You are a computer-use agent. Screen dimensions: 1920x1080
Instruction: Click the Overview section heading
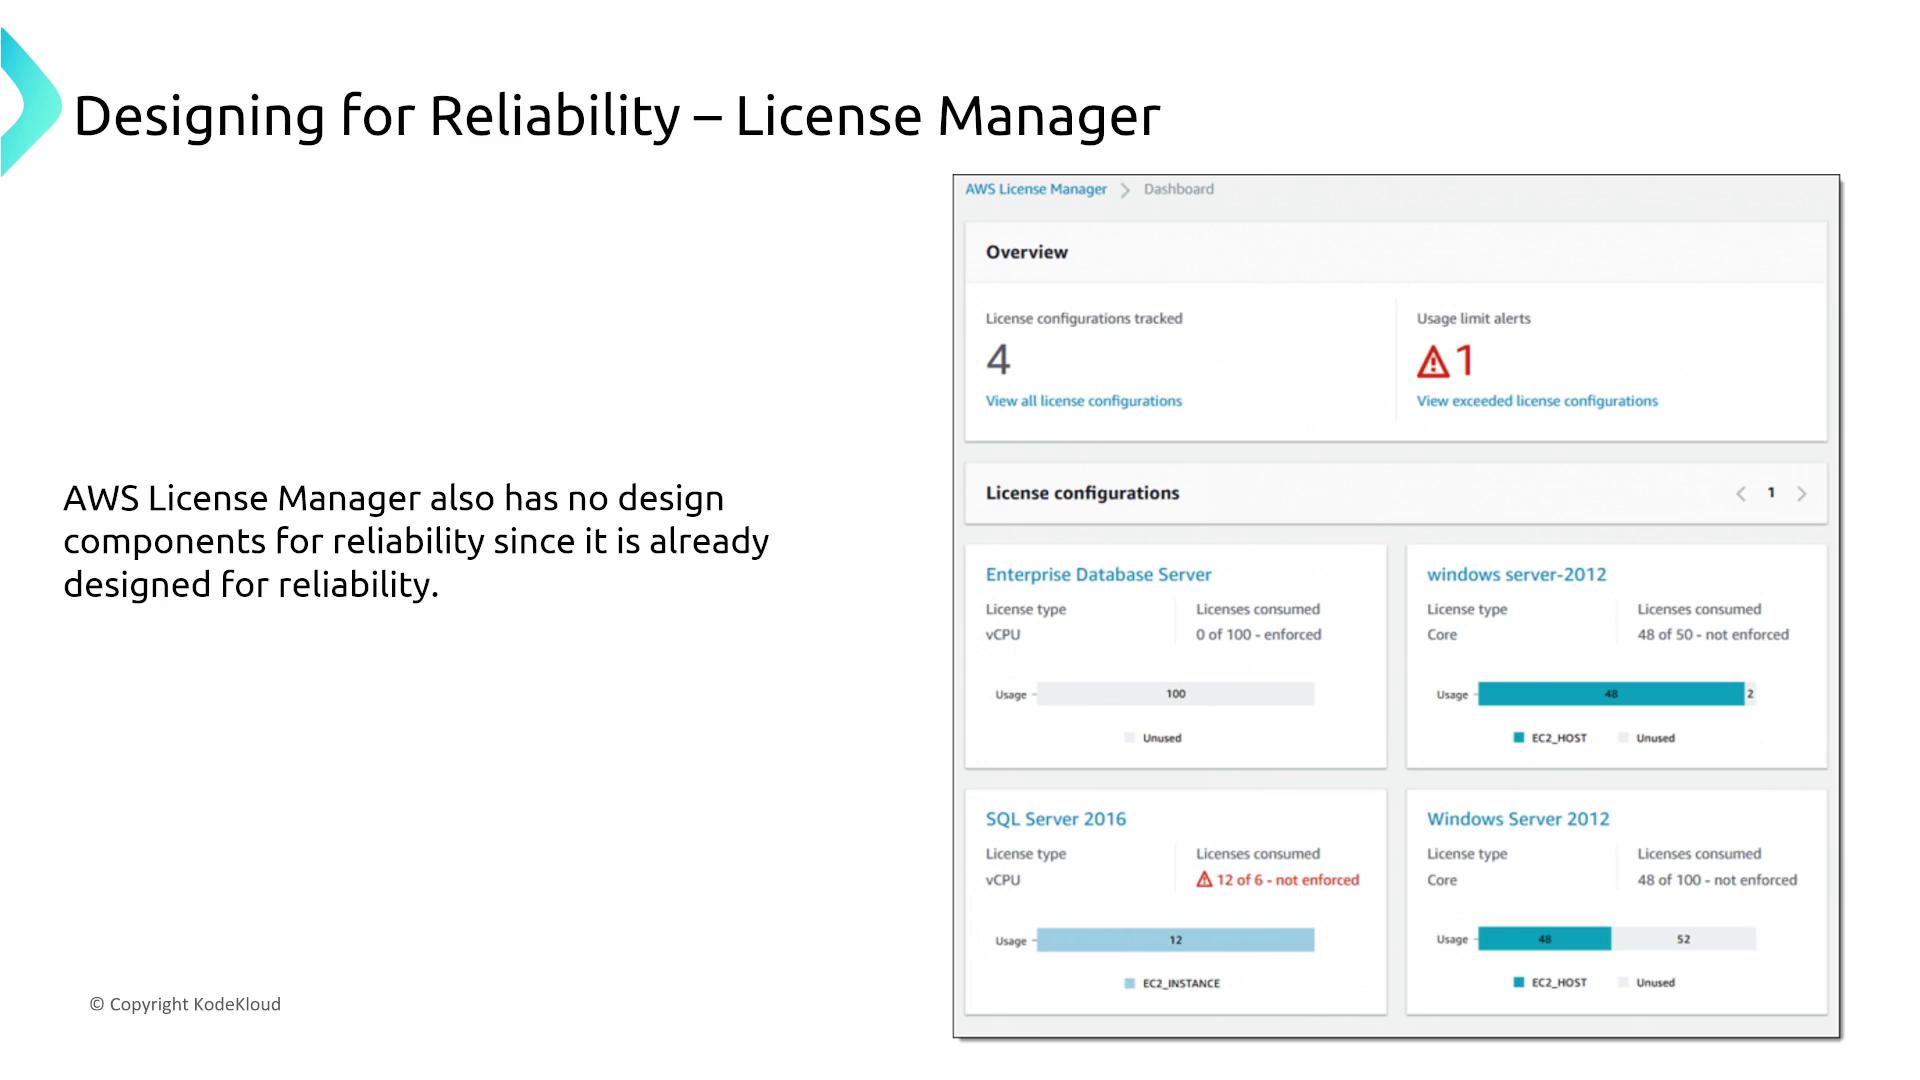1027,253
